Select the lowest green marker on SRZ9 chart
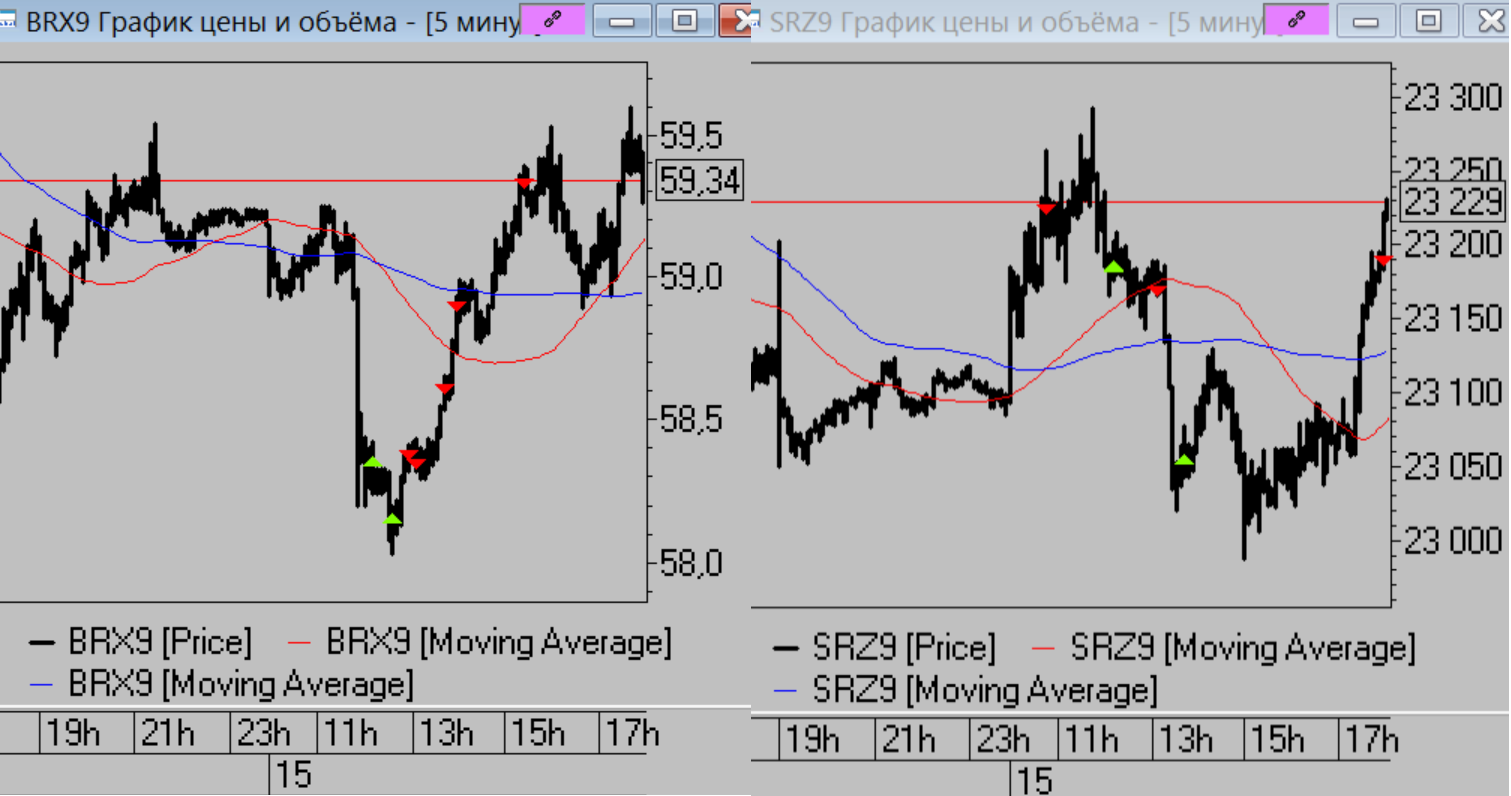Viewport: 1511px width, 796px height. [x=1184, y=459]
